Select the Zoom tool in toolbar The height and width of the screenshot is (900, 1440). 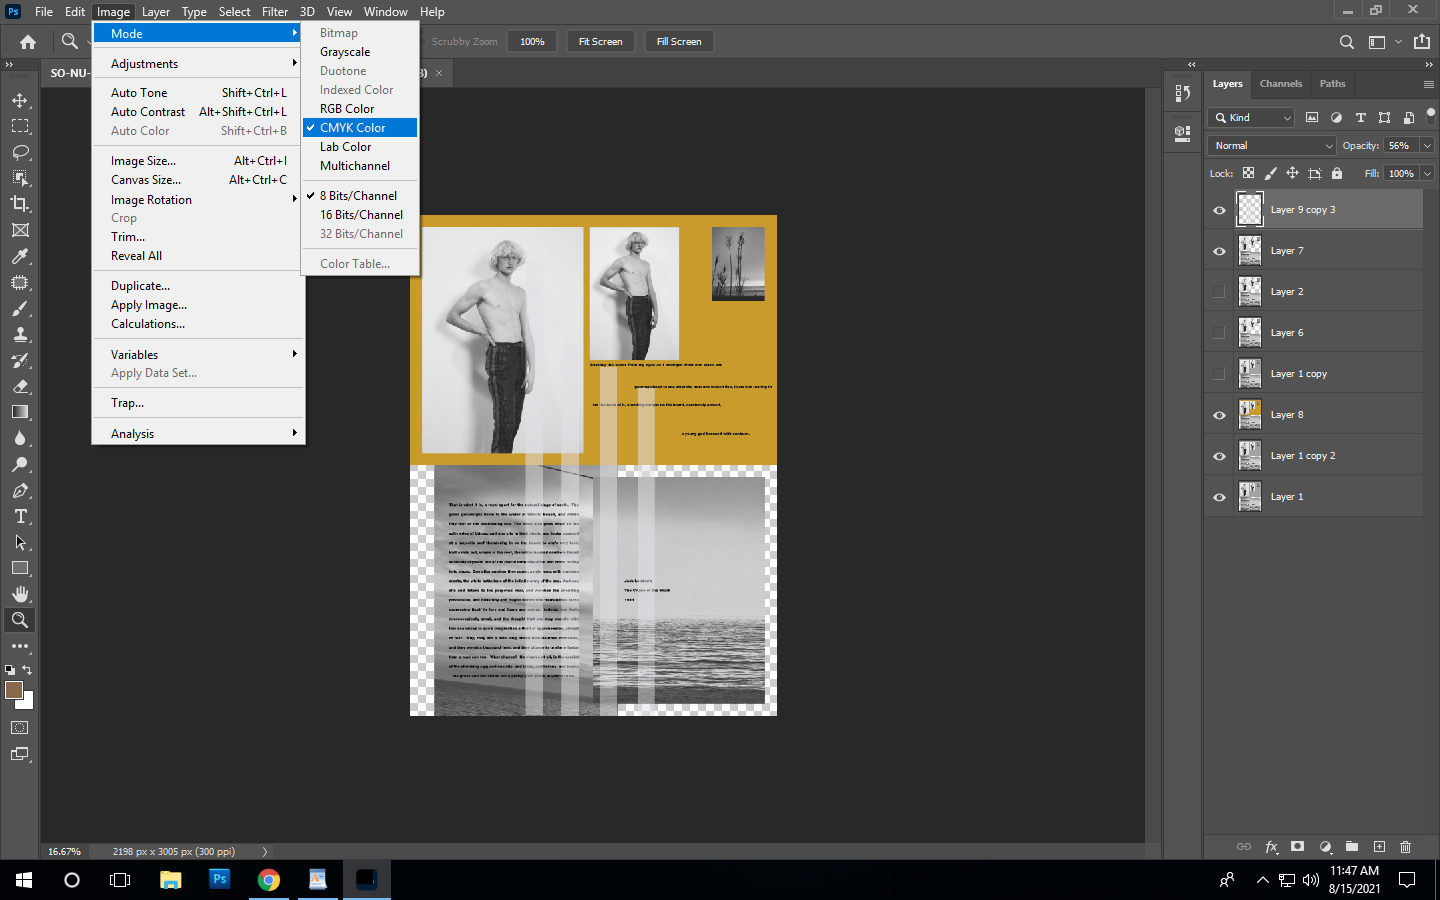click(20, 620)
